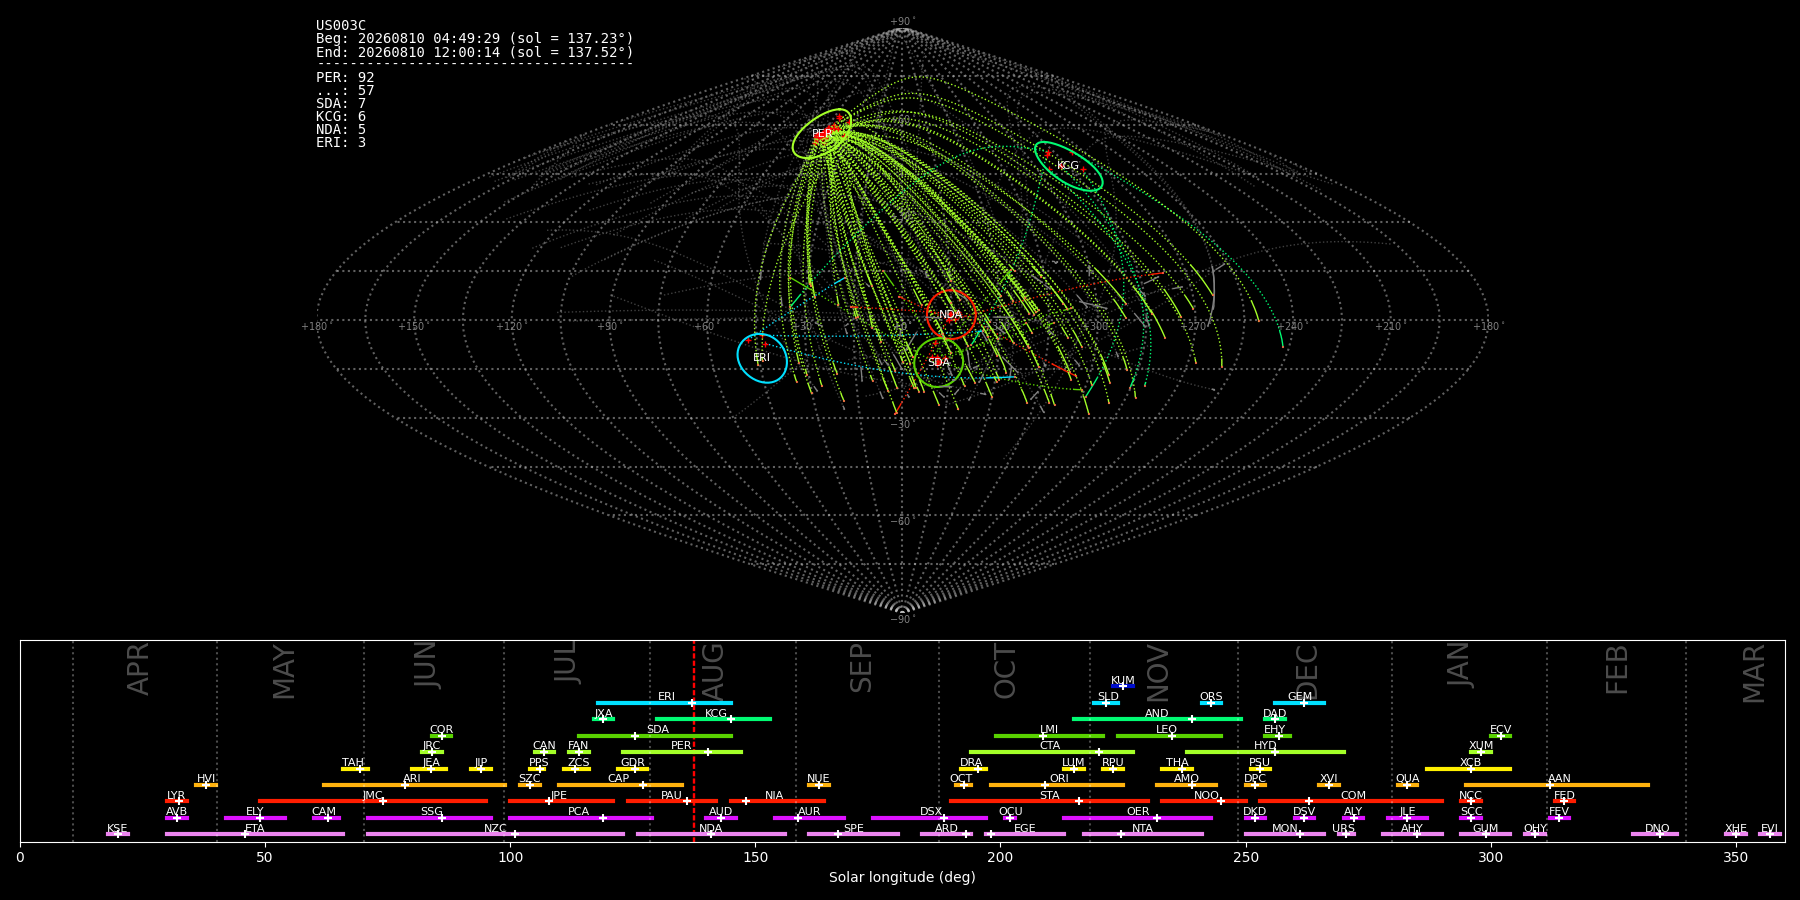Click the cyan ERI radiant circle
The width and height of the screenshot is (1800, 900).
coord(762,358)
